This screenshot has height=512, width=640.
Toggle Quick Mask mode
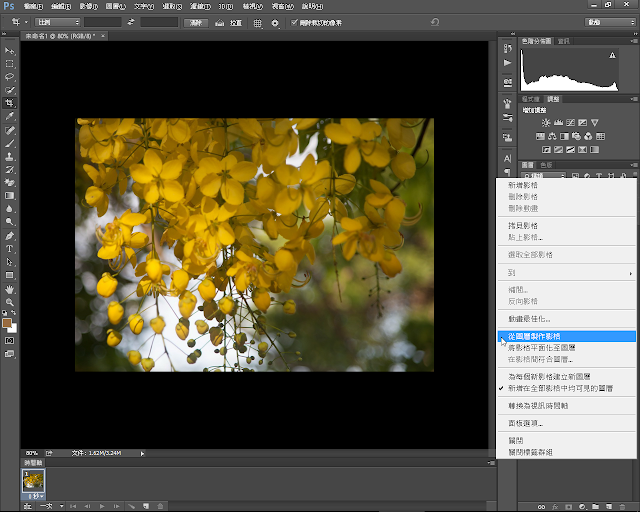(x=9, y=341)
